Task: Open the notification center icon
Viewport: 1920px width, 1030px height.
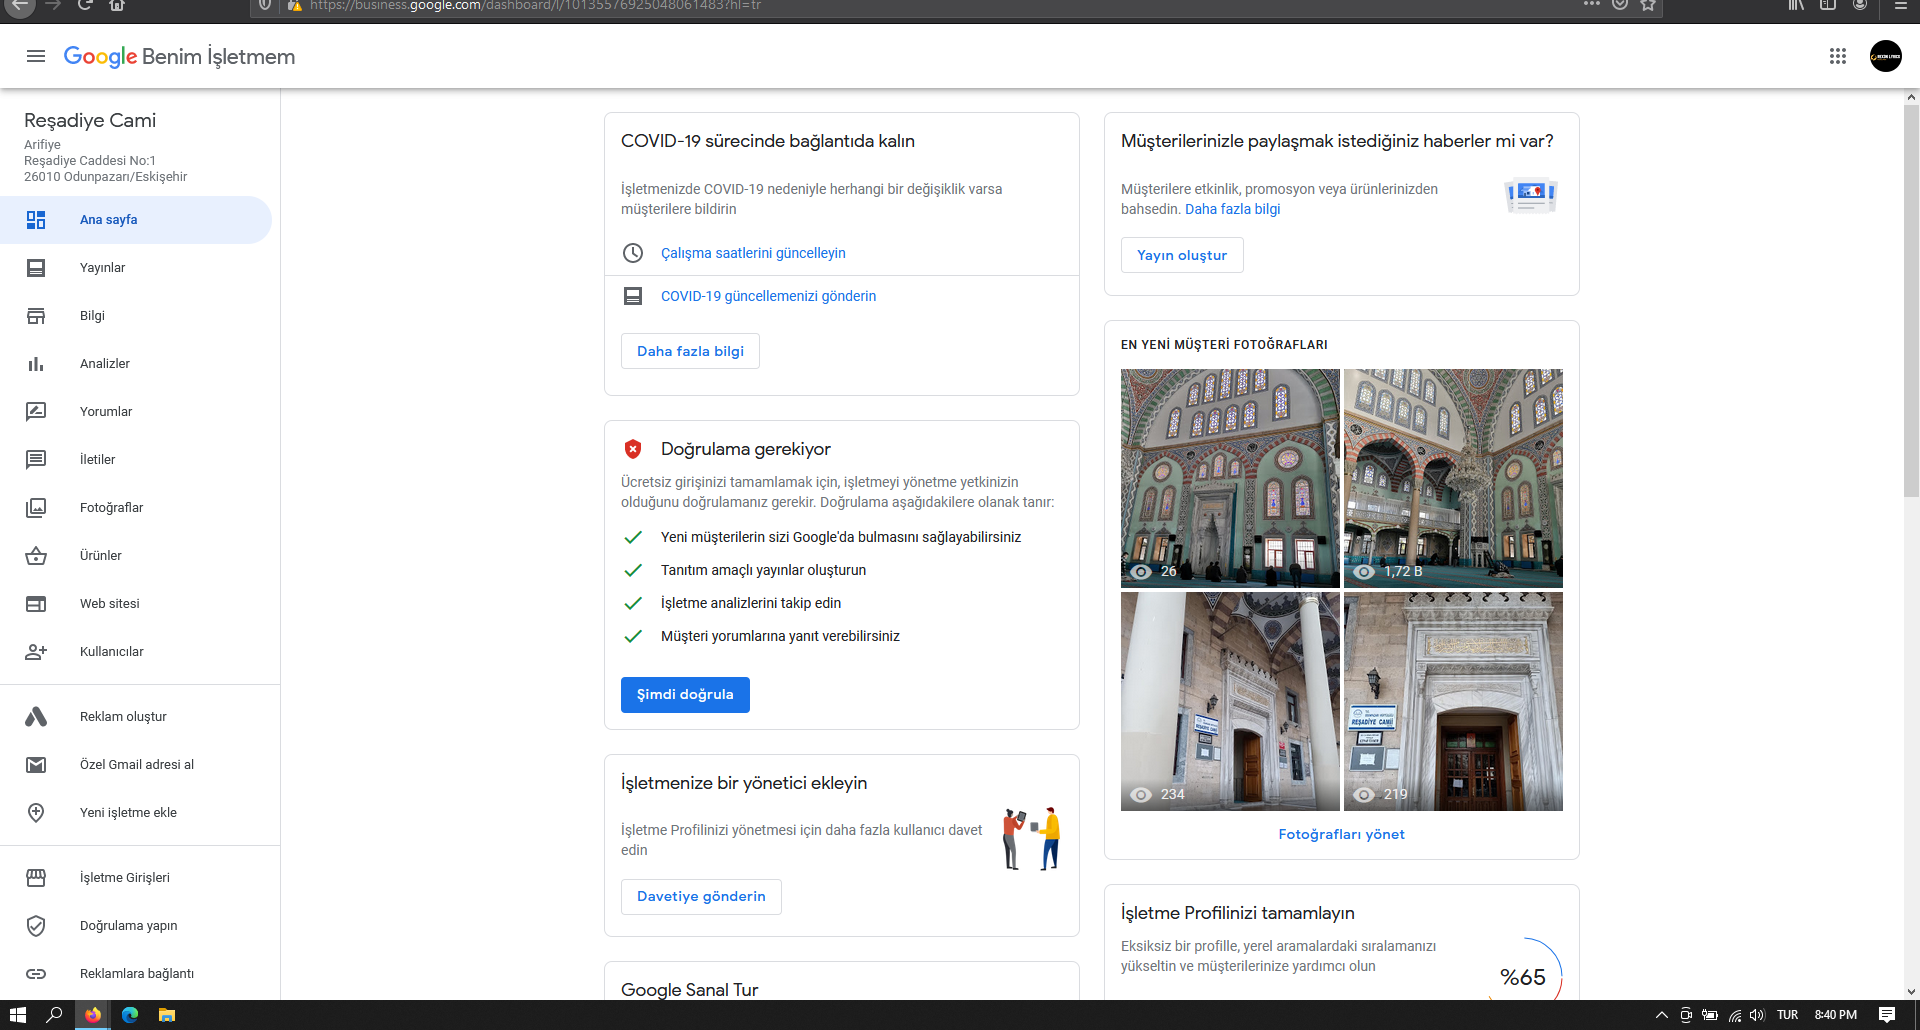Action: 1887,1015
